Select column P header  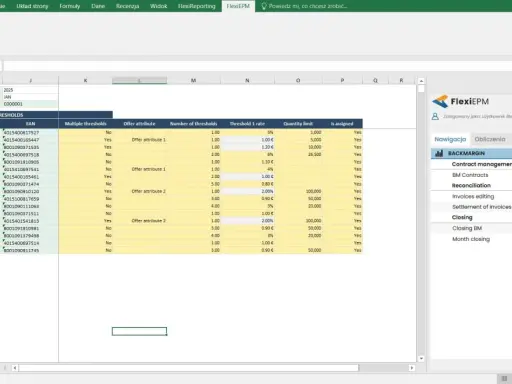(342, 80)
